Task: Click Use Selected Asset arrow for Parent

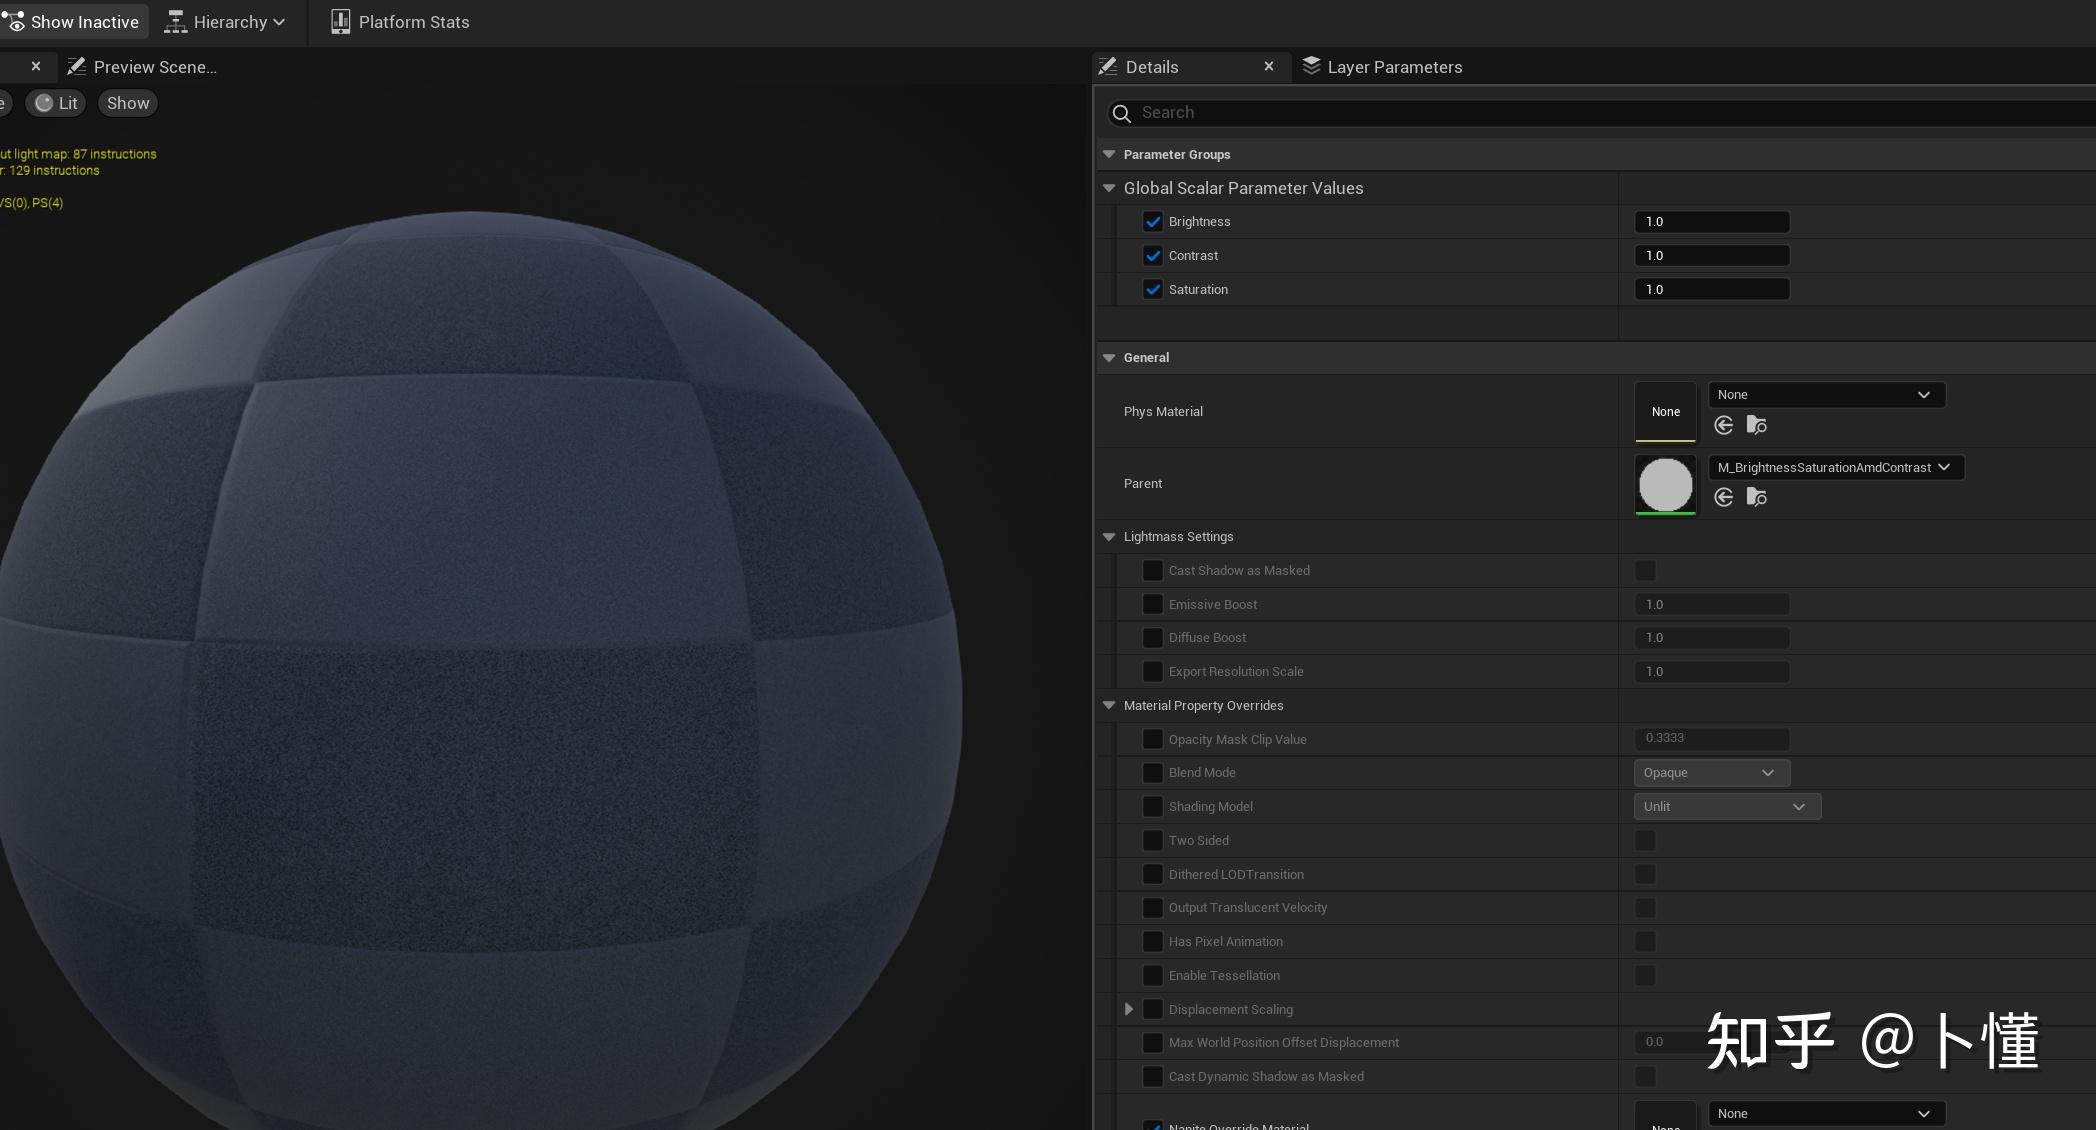Action: pos(1723,497)
